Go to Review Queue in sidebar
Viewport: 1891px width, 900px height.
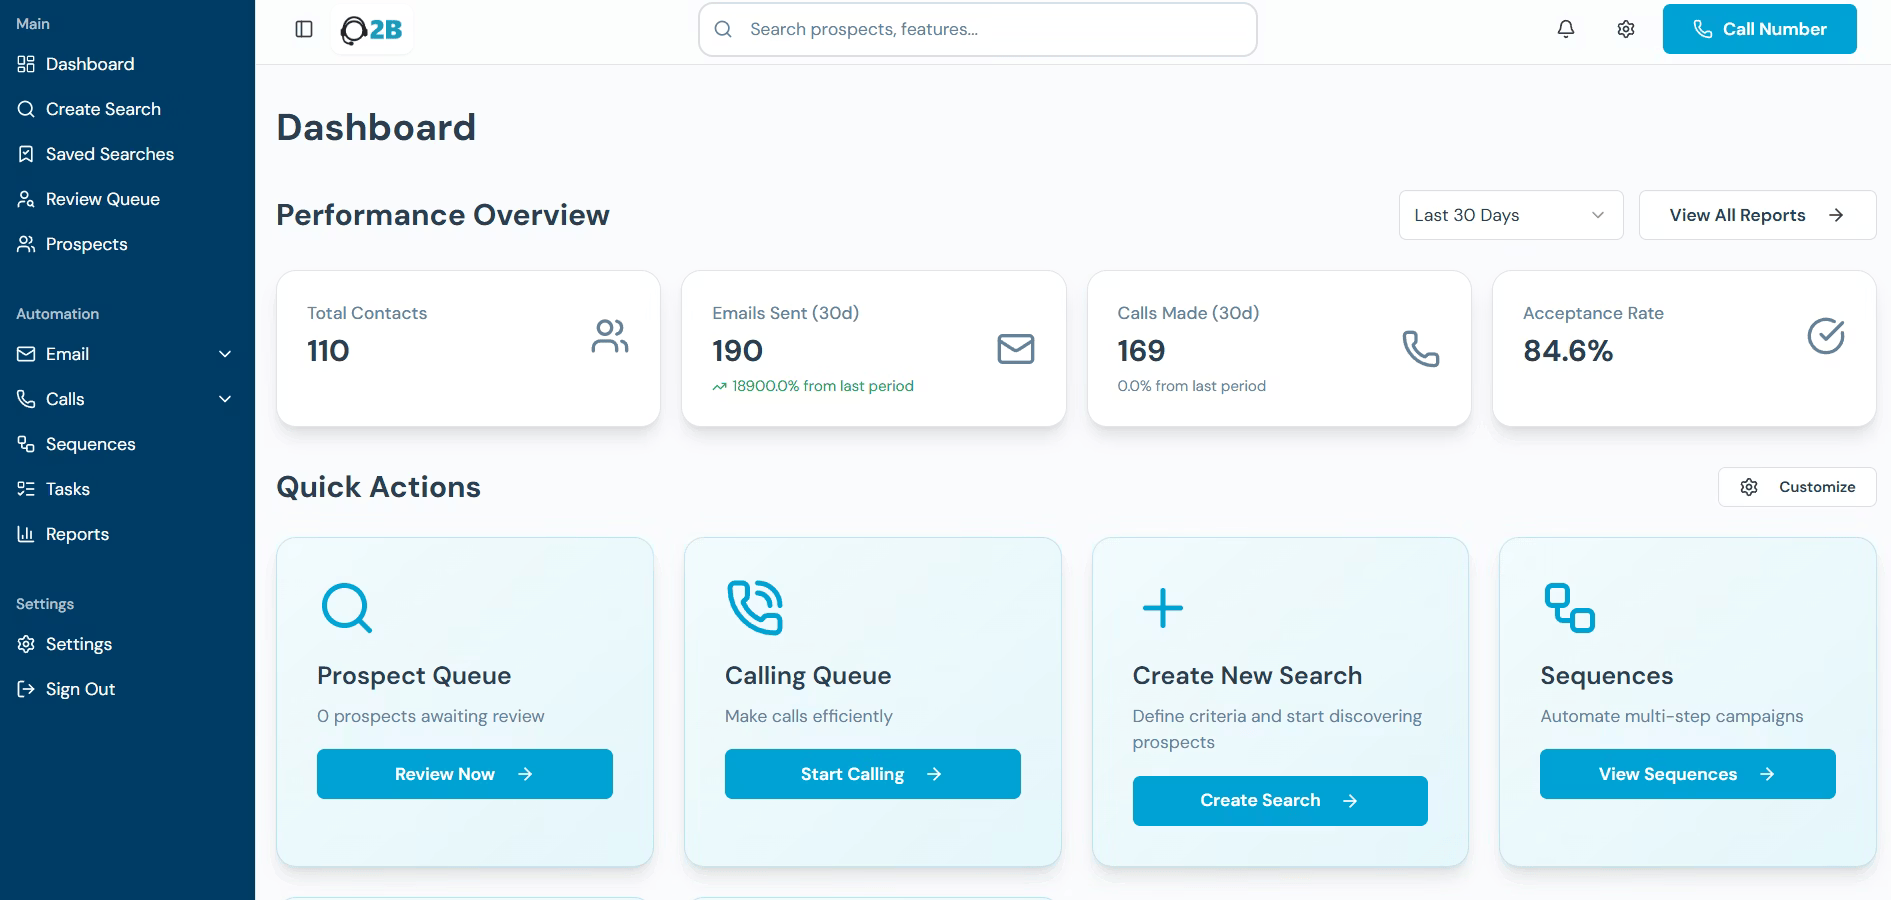[102, 199]
